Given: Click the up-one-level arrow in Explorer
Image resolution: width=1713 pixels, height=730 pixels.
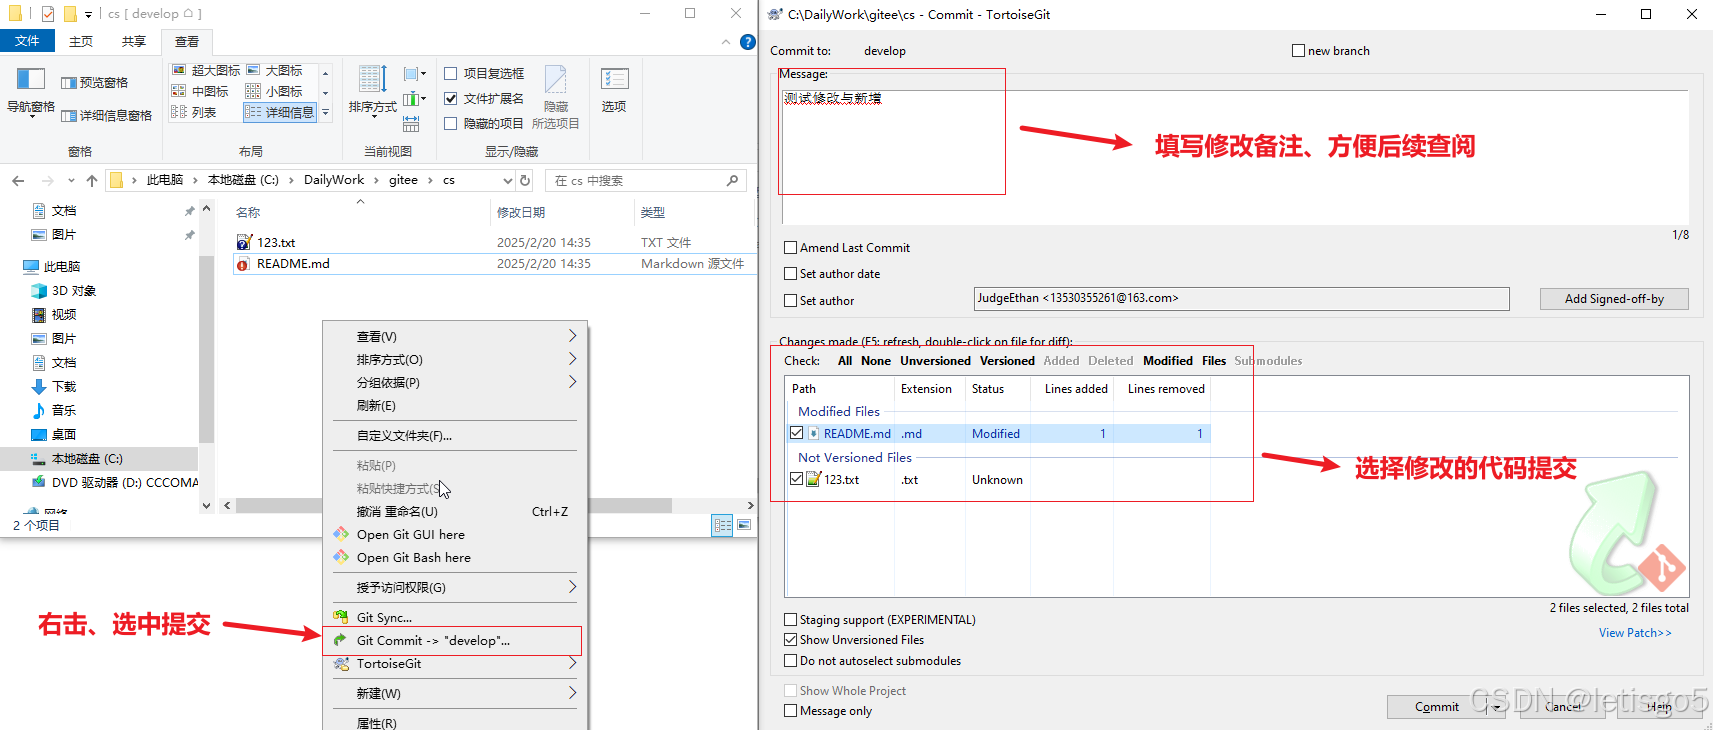Looking at the screenshot, I should click(x=92, y=180).
